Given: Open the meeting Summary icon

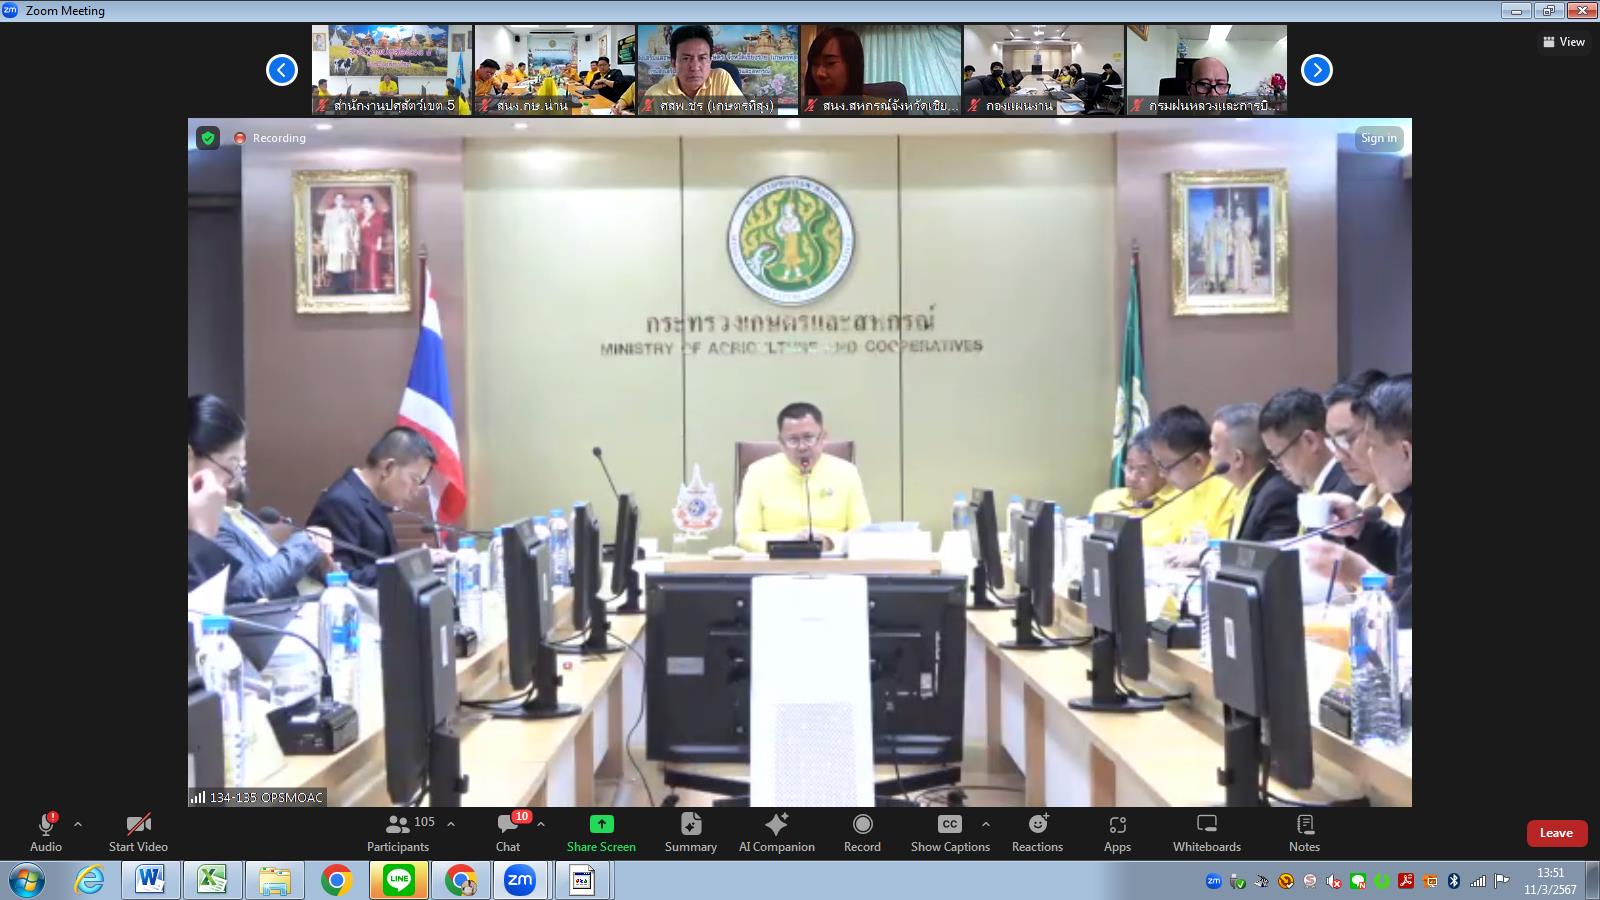Looking at the screenshot, I should click(x=690, y=832).
